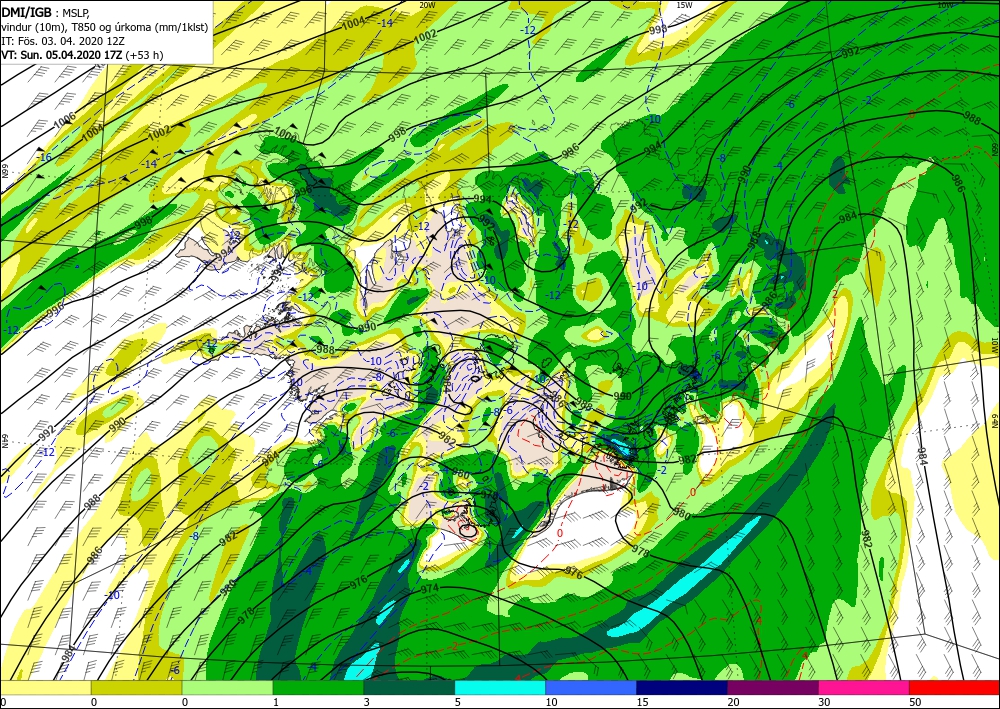The height and width of the screenshot is (709, 1000).
Task: Click the medium green legend swatch
Action: [x=318, y=687]
